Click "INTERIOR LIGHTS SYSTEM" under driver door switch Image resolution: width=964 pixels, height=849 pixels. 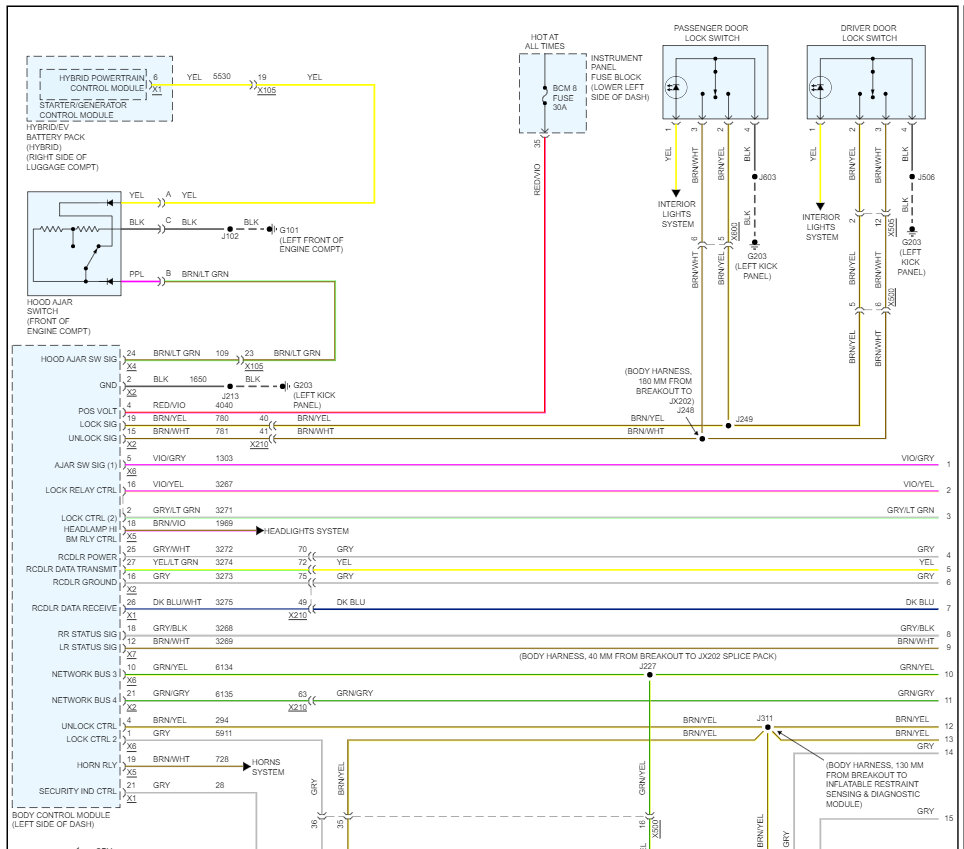point(821,227)
